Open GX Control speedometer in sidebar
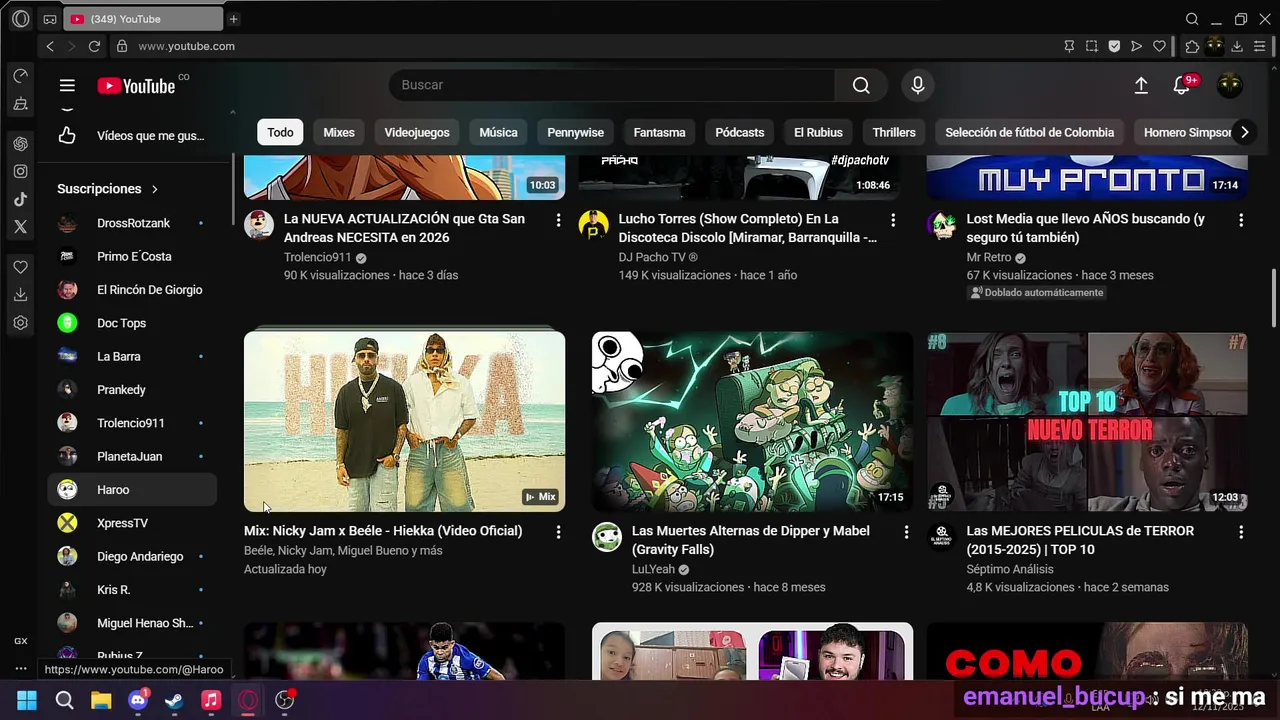The image size is (1280, 720). tap(20, 76)
